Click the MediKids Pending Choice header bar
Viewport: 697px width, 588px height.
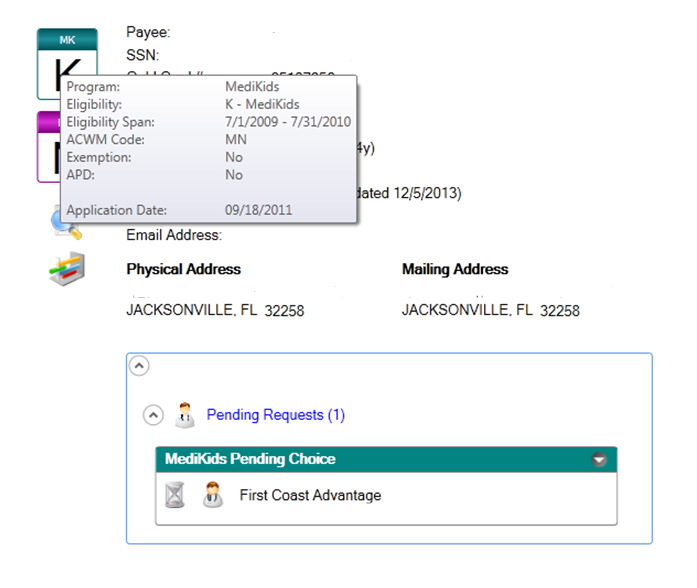click(x=370, y=460)
